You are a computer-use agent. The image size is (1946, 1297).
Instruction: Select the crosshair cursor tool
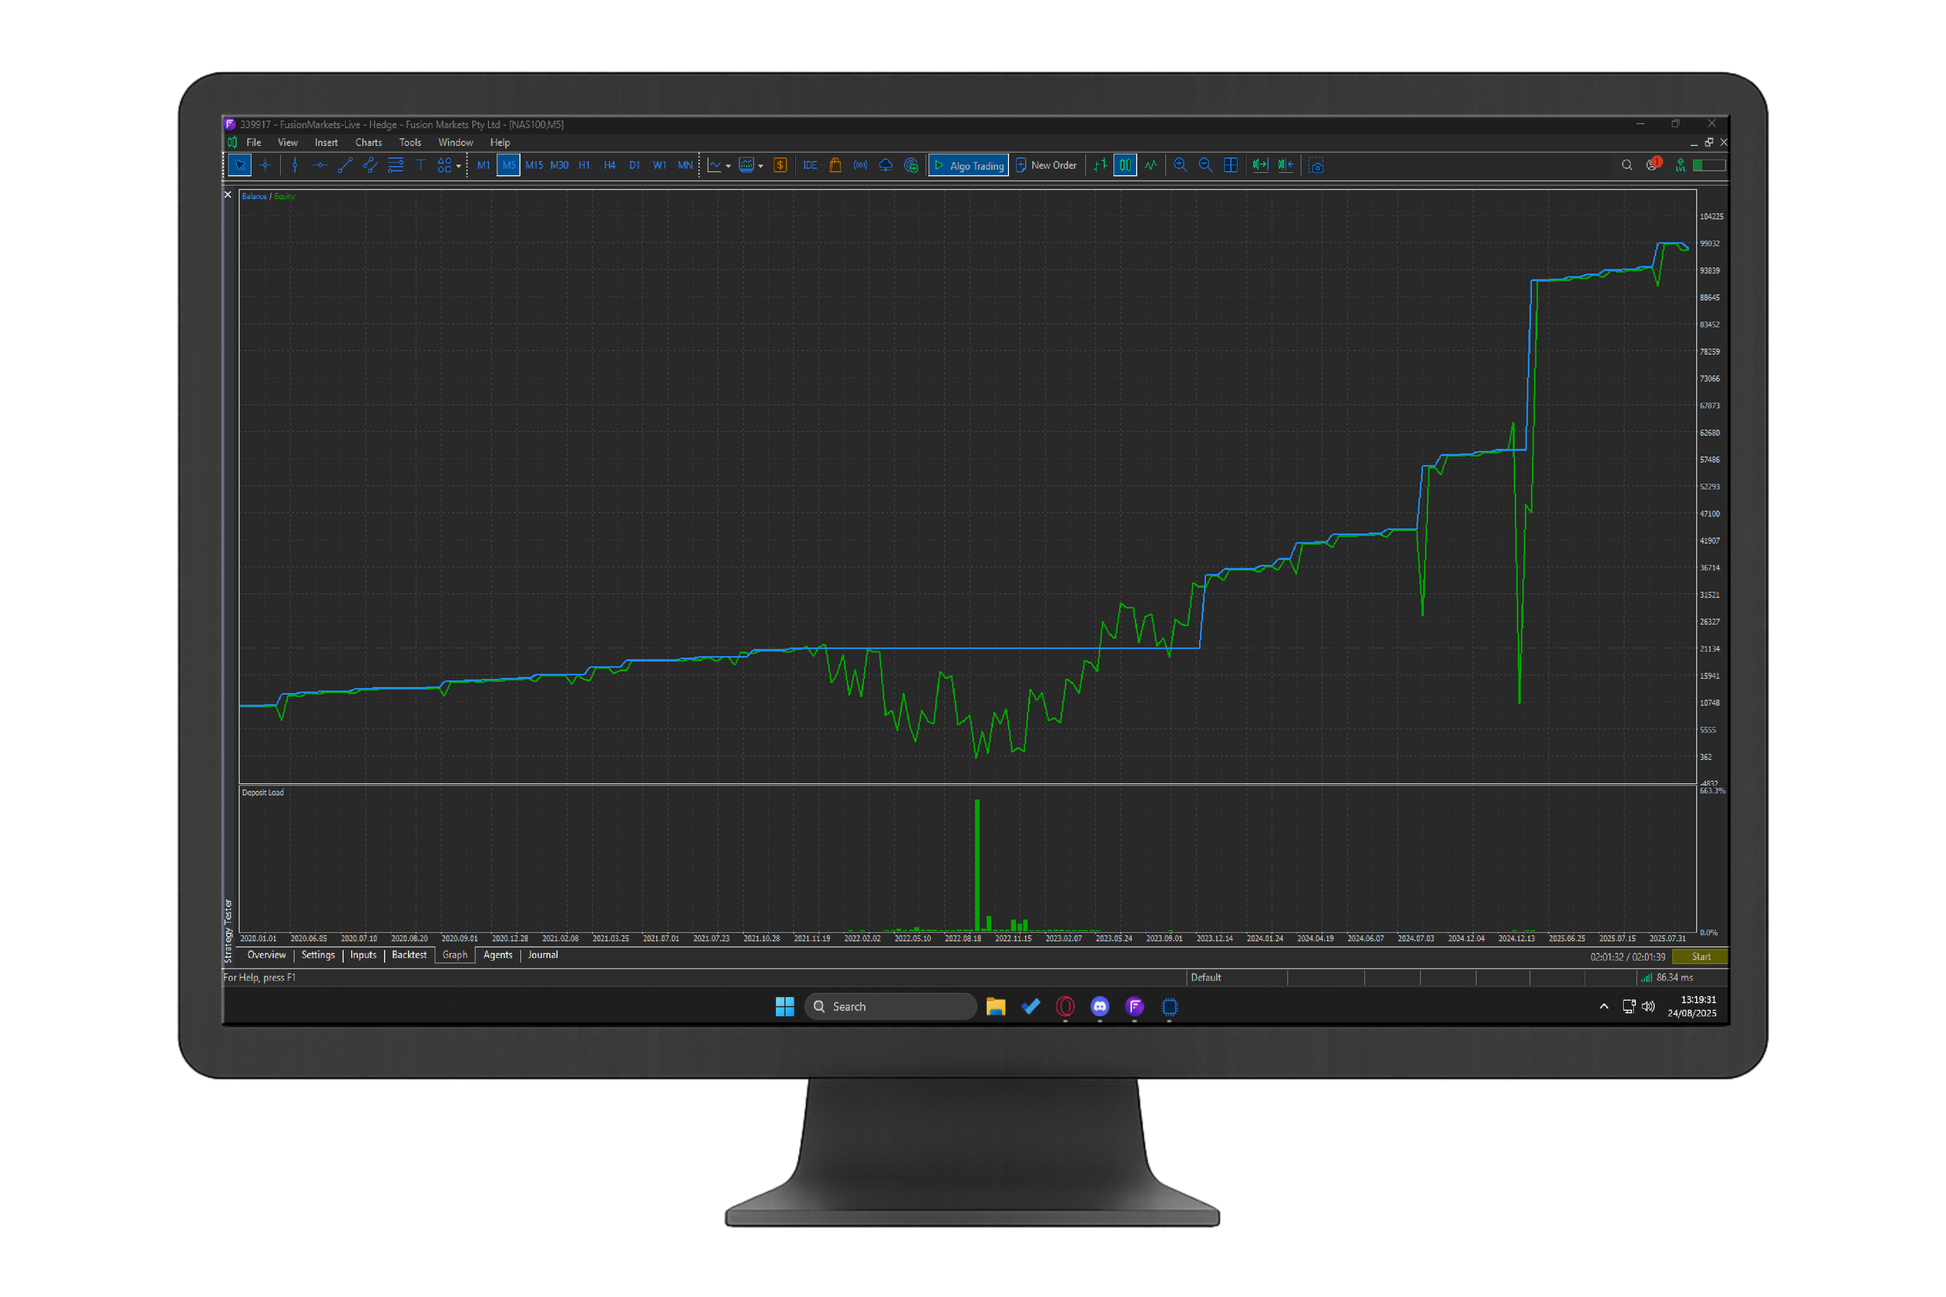point(265,166)
